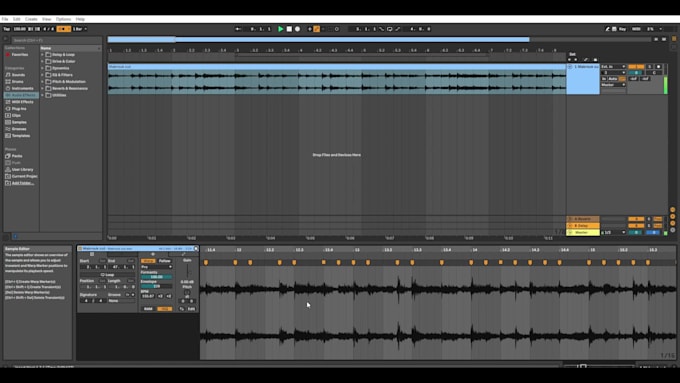
Task: Click the halve BPM button
Action: [160, 296]
